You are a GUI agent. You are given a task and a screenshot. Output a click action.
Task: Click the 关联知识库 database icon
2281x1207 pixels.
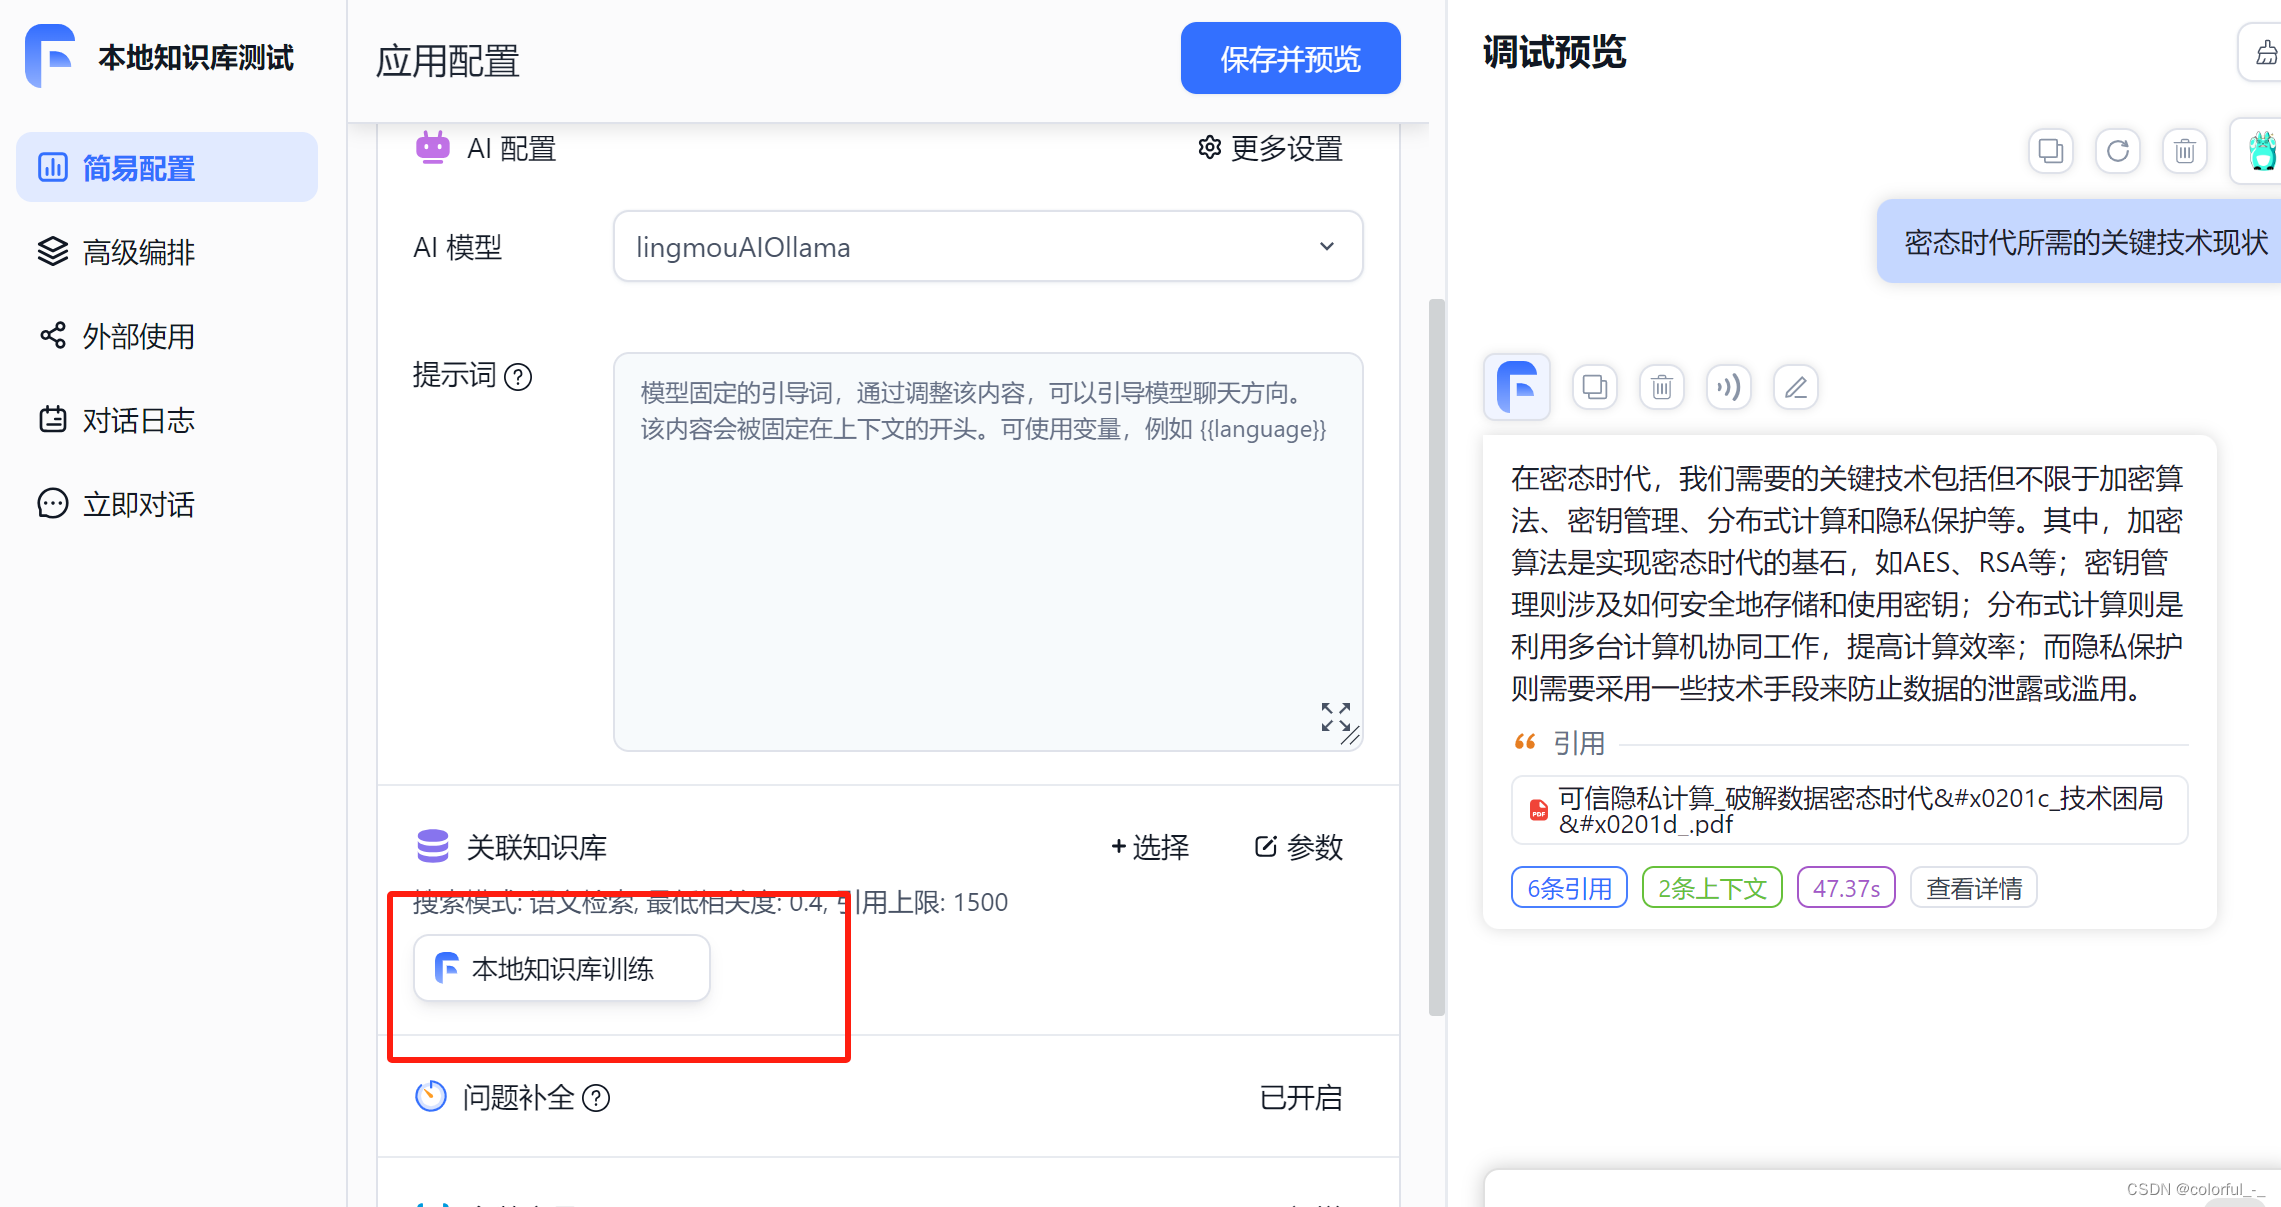pyautogui.click(x=432, y=846)
